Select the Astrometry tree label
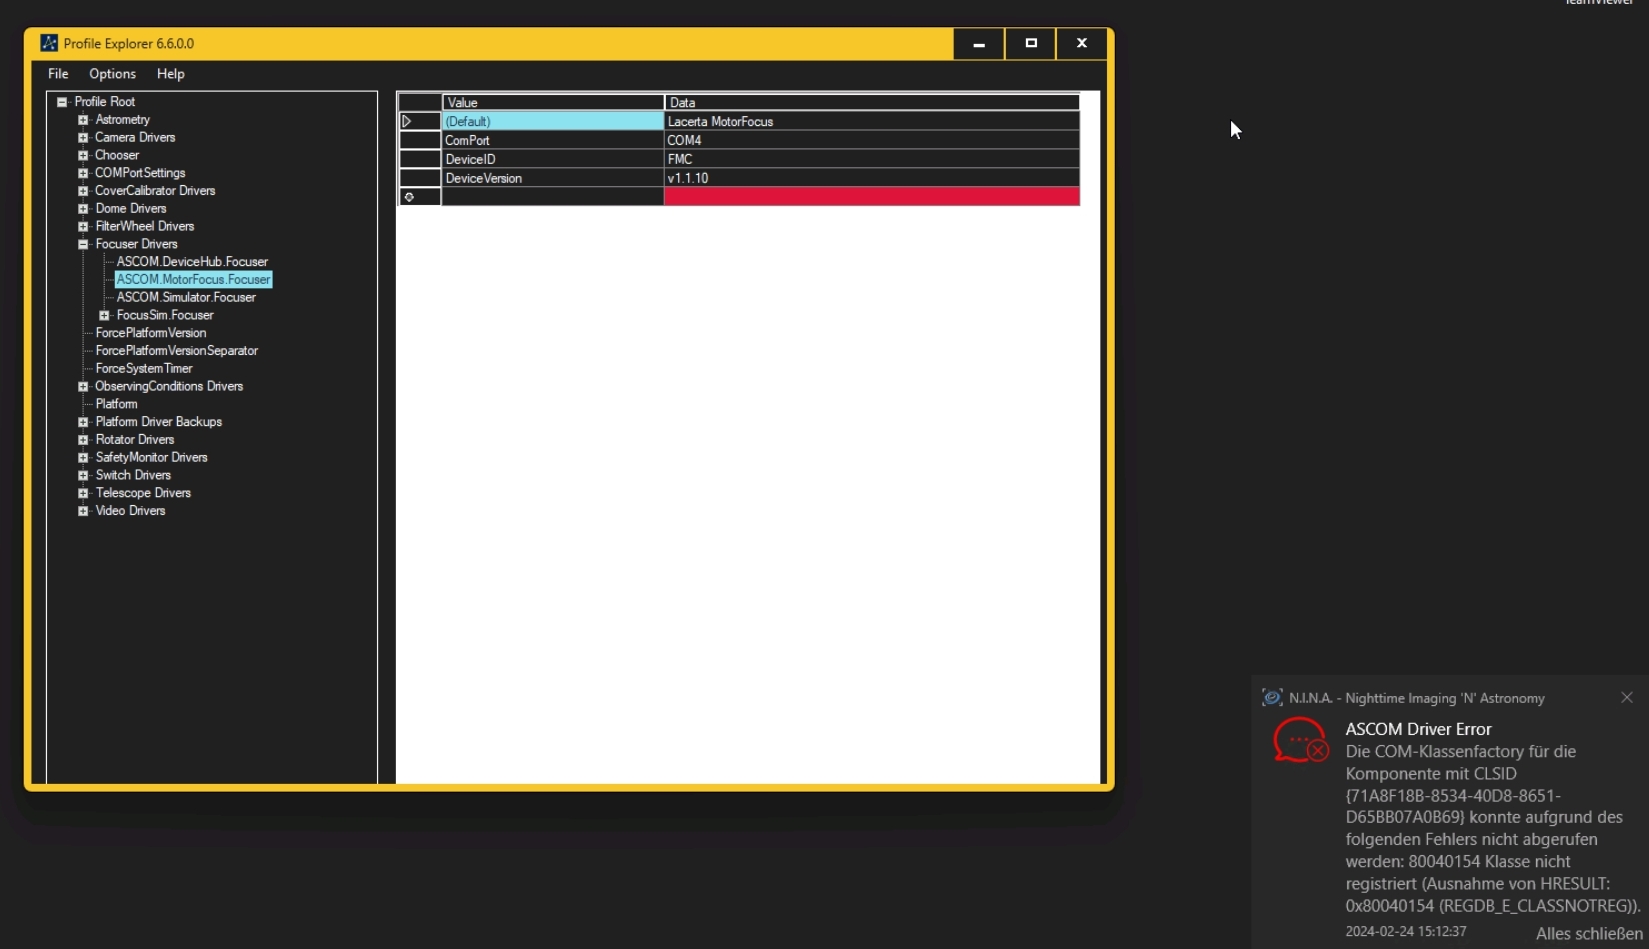1649x949 pixels. click(122, 120)
